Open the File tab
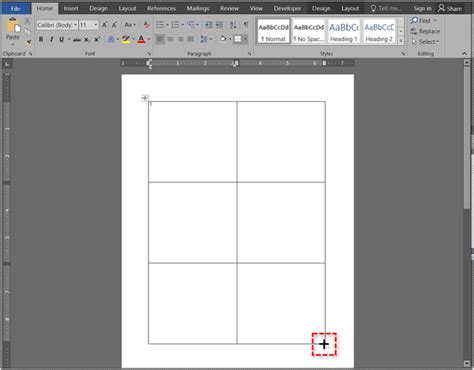This screenshot has width=474, height=370. (x=15, y=8)
